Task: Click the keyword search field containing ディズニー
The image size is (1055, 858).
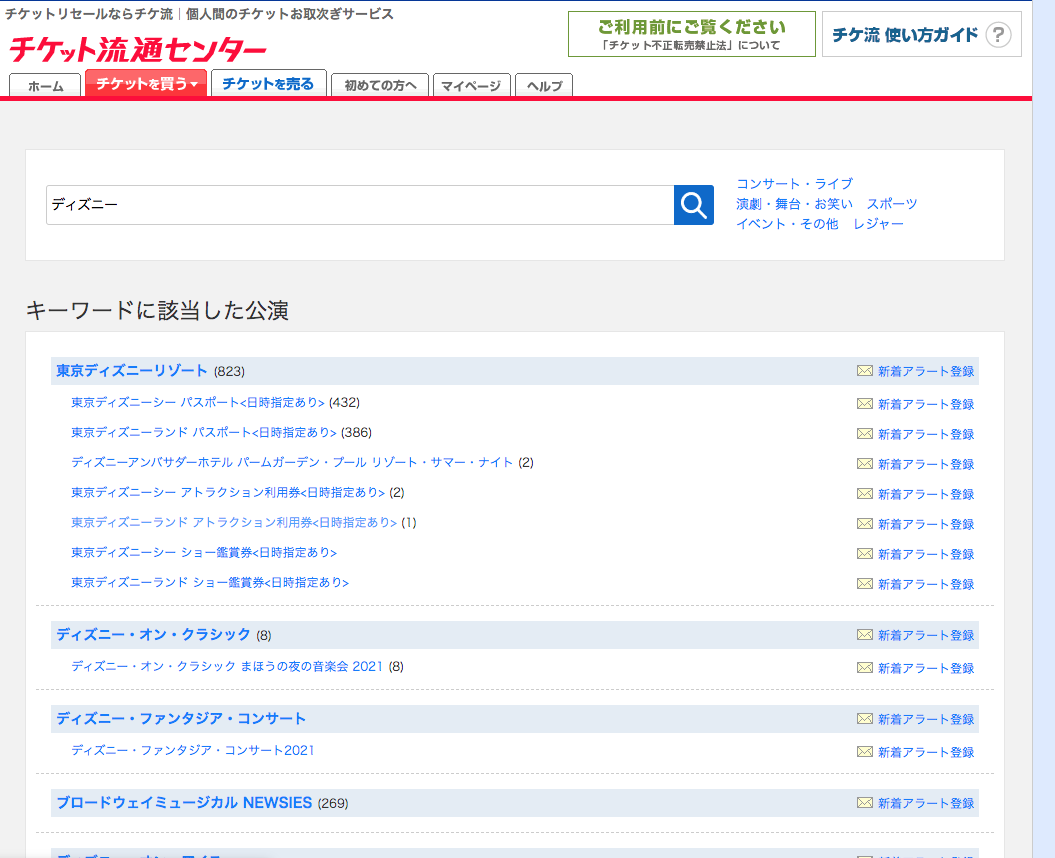Action: click(360, 205)
